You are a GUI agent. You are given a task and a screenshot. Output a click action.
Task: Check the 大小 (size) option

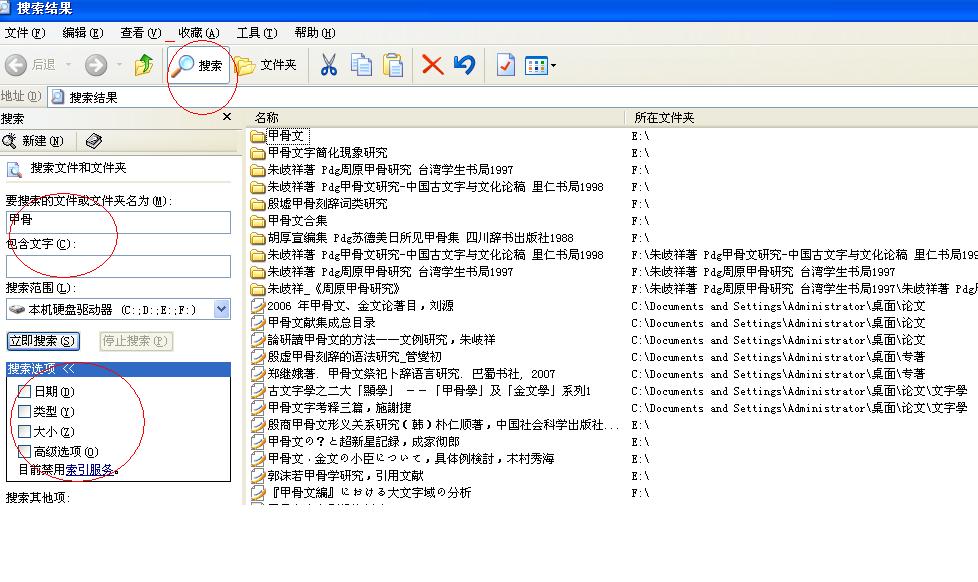[x=25, y=431]
